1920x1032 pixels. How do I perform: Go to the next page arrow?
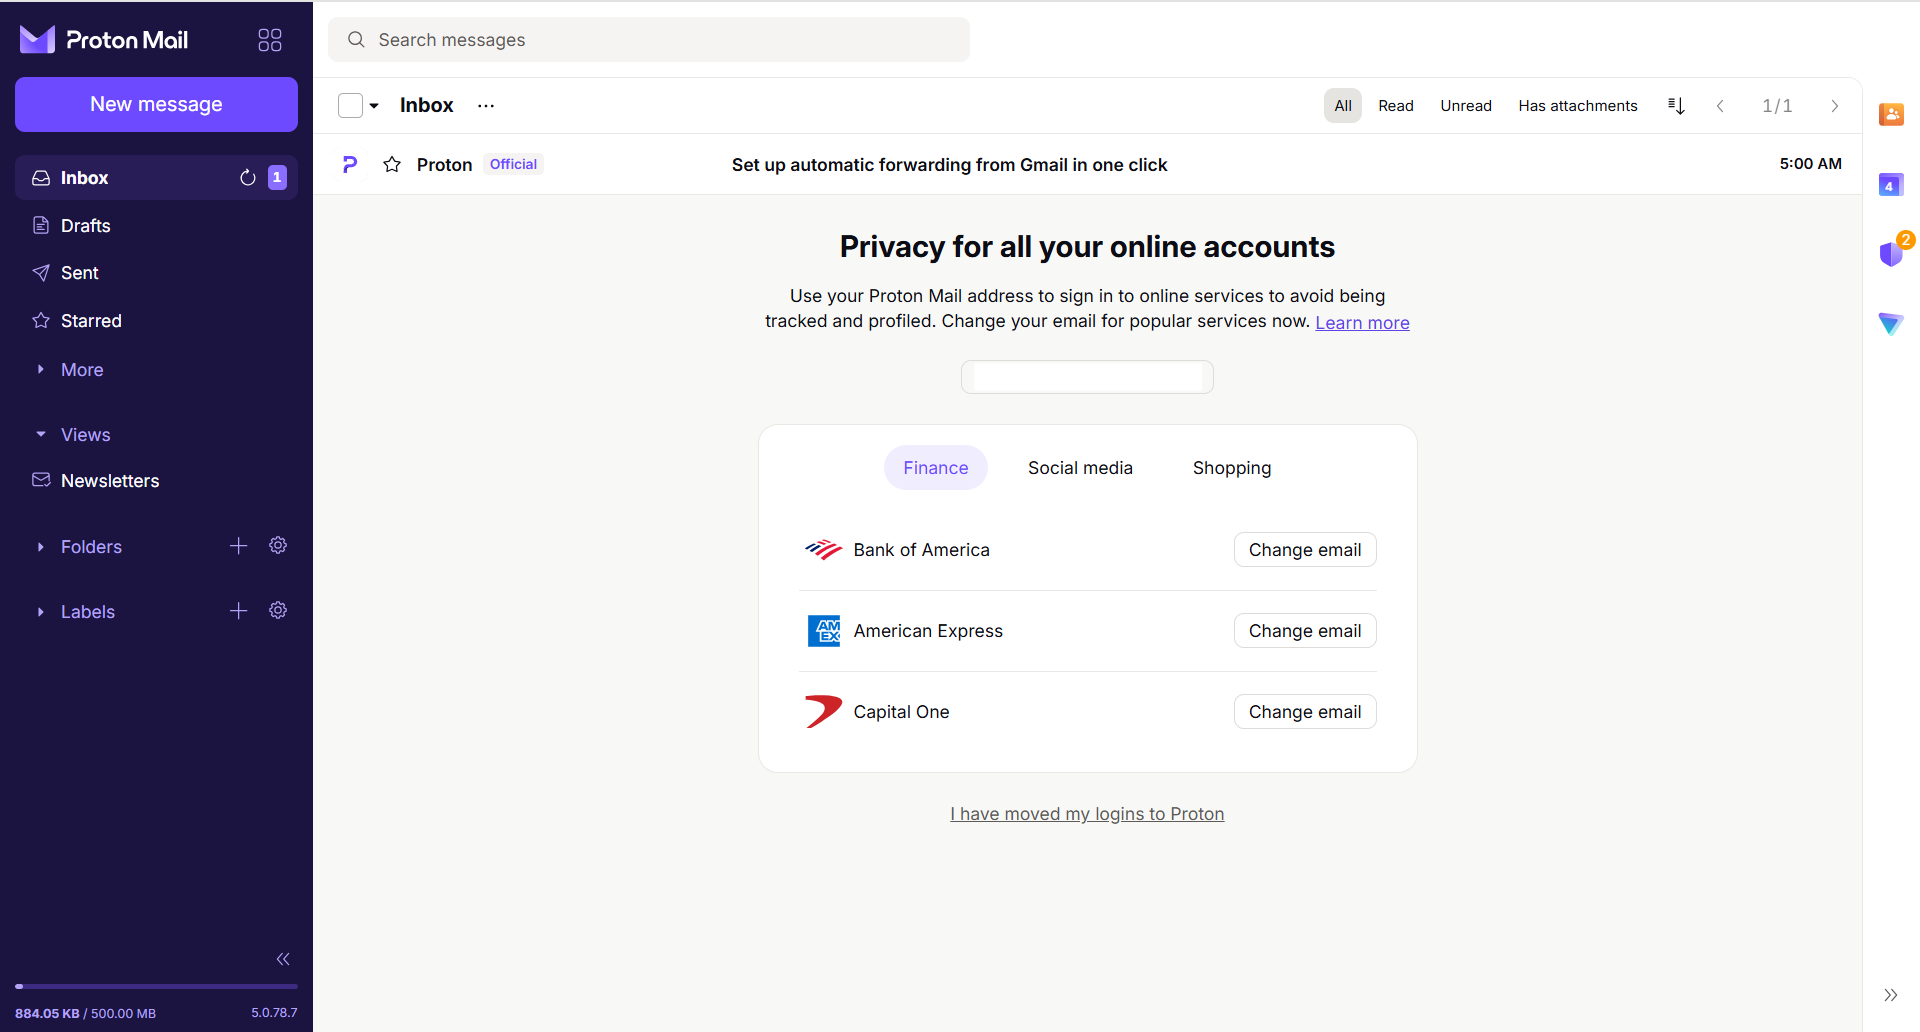[x=1834, y=106]
